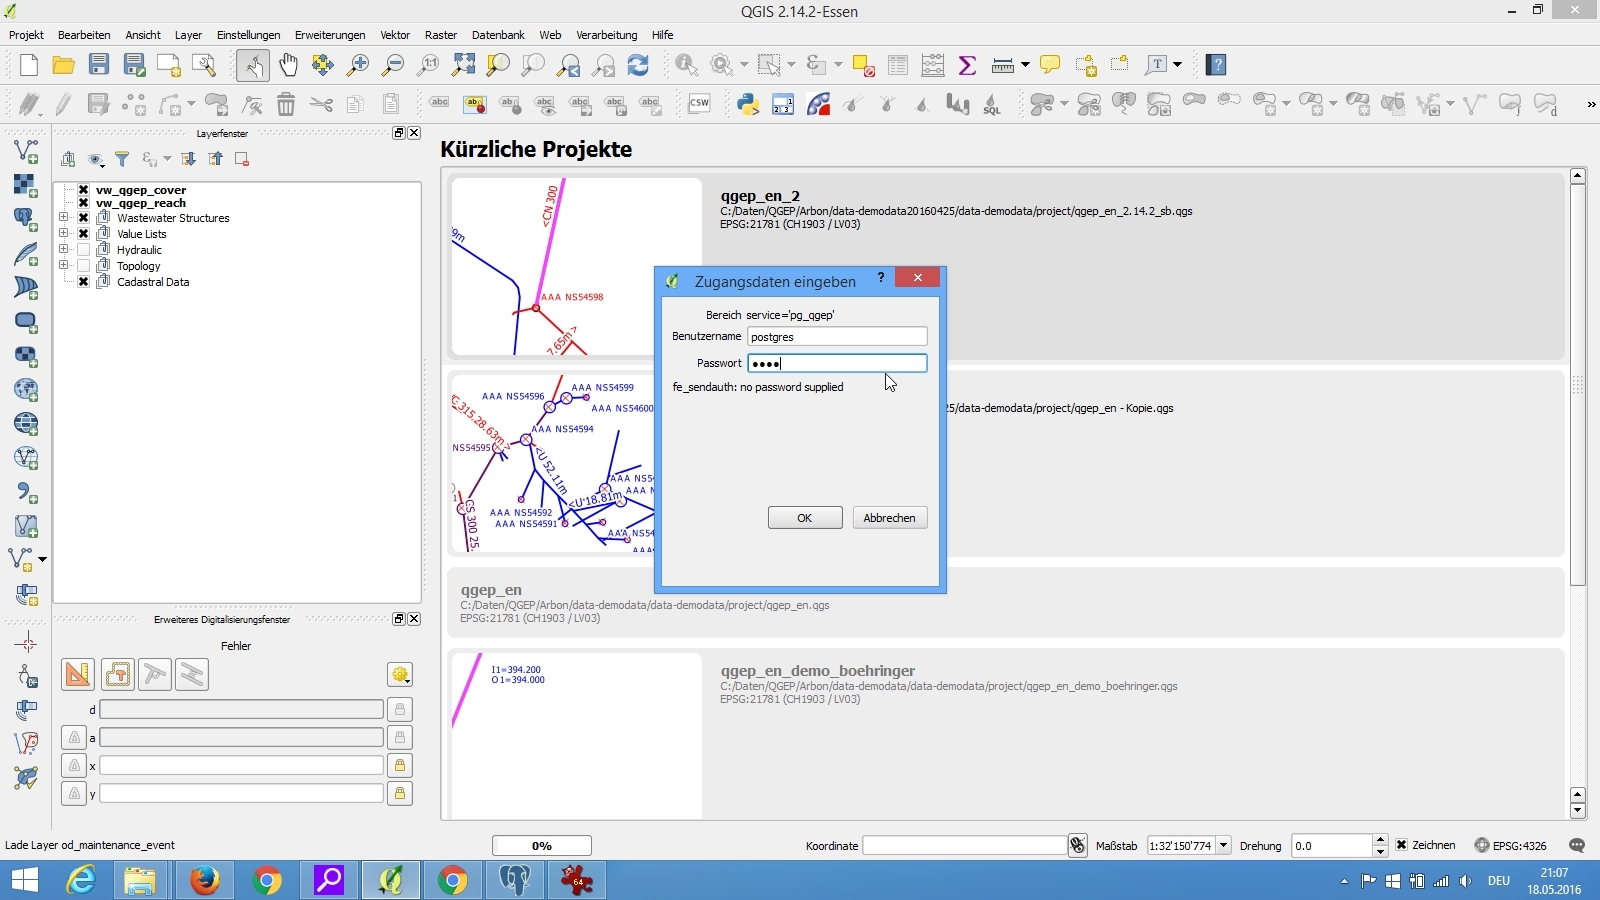Expand all layer groups in Layerfenster
This screenshot has height=900, width=1600.
point(188,159)
